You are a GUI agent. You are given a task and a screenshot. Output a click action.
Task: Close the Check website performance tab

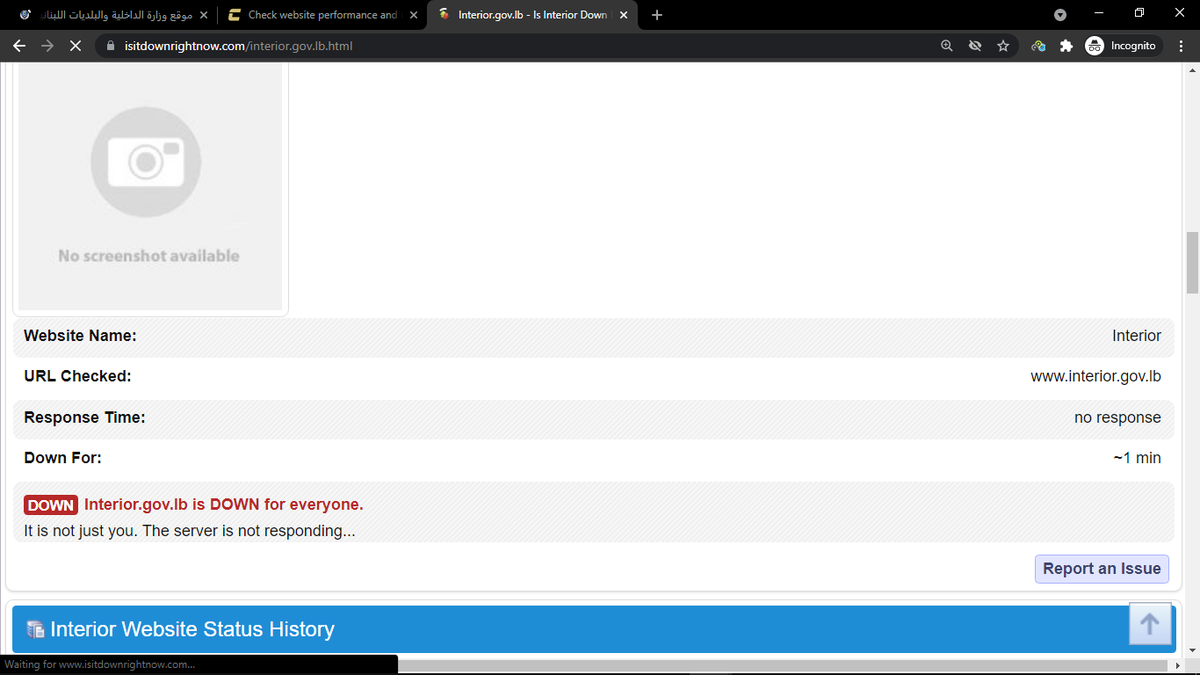click(x=413, y=15)
